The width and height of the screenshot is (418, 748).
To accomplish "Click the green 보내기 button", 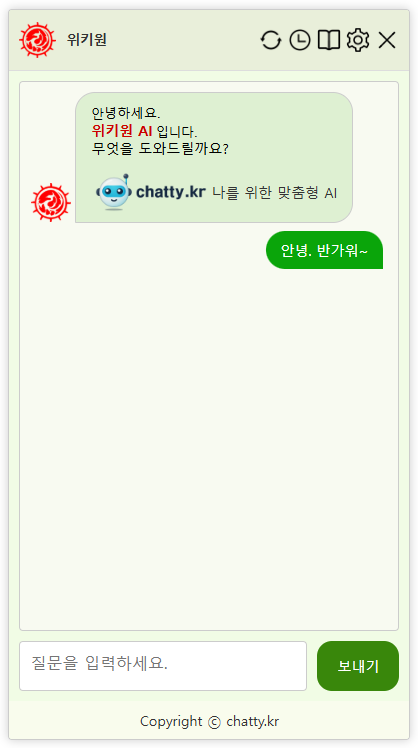I will (x=358, y=666).
